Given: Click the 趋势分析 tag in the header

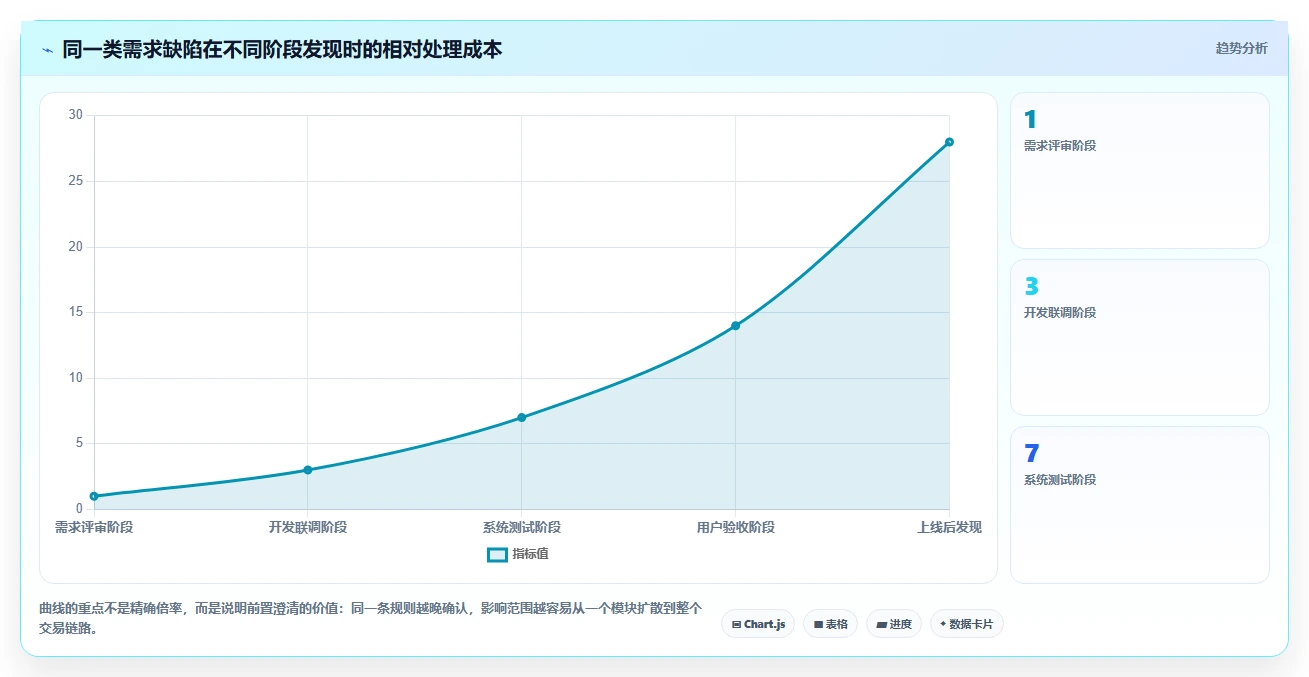Looking at the screenshot, I should tap(1241, 48).
